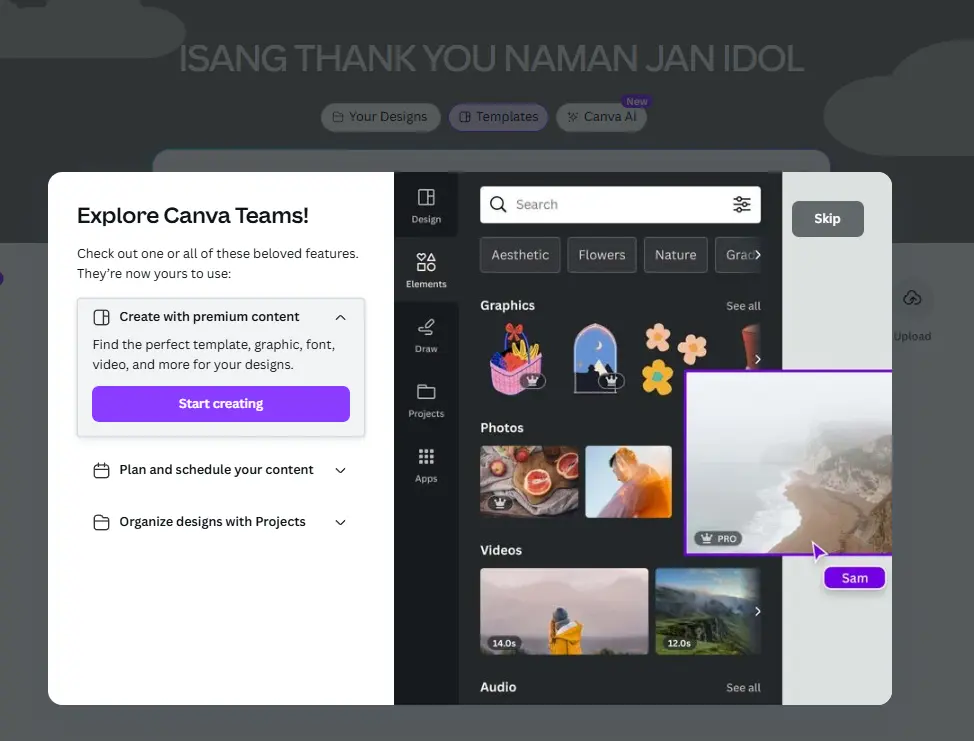Click the PRO crown badge on large photo
This screenshot has width=974, height=741.
719,539
